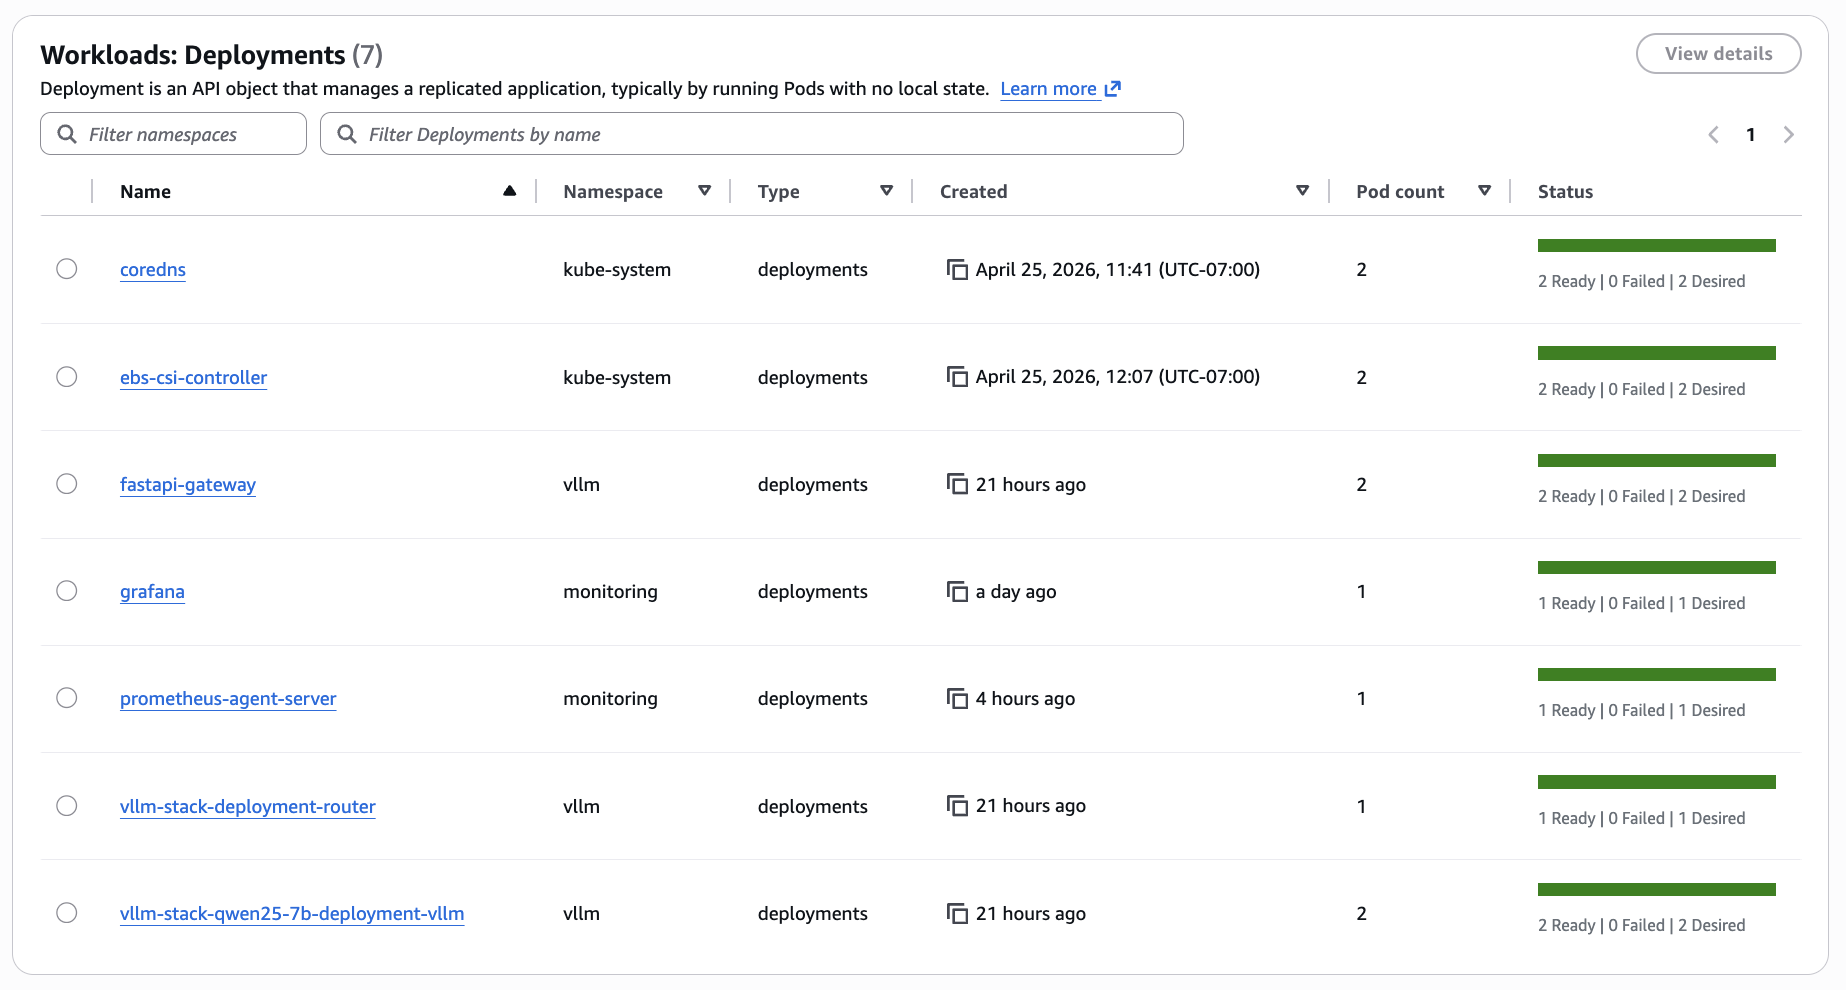Copy the creation timestamp of coredns
The height and width of the screenshot is (990, 1846).
957,269
